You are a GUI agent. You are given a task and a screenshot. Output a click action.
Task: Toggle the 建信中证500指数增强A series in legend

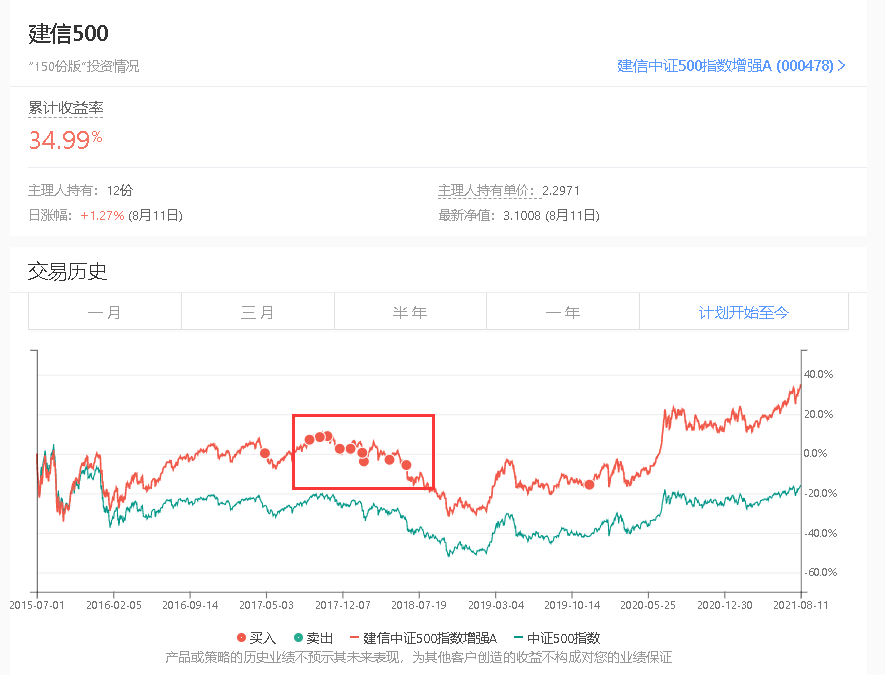click(423, 638)
